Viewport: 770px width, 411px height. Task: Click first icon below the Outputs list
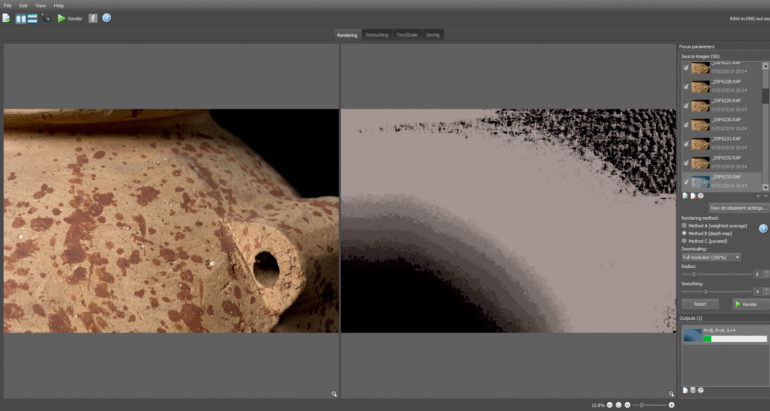point(686,390)
